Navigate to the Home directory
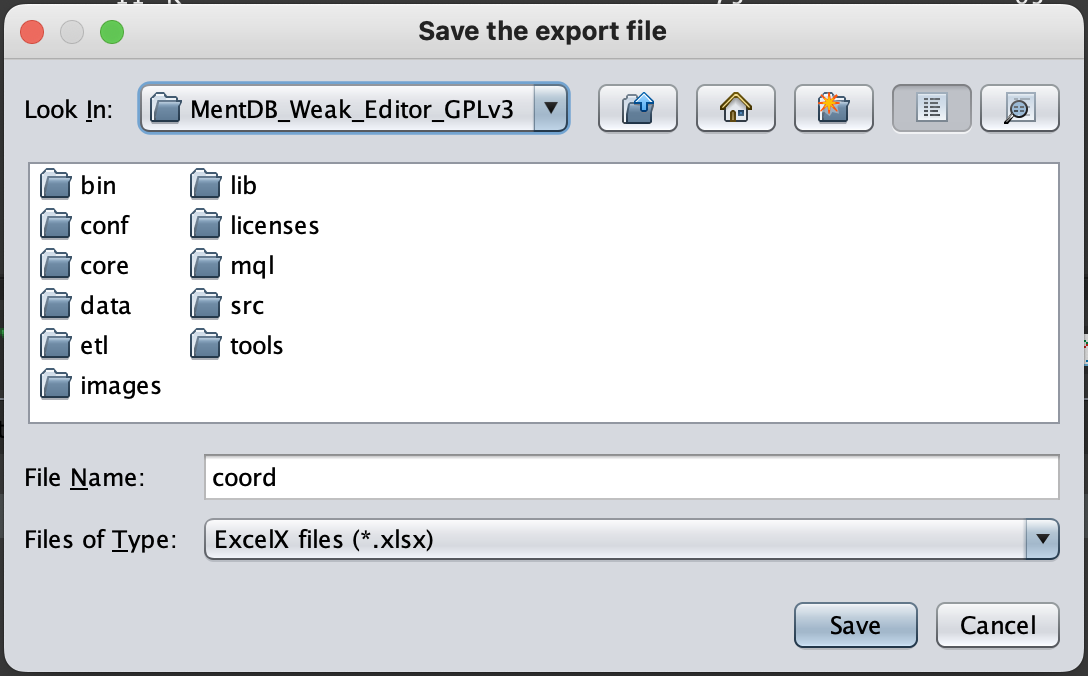Screen dimensions: 1088x676 tap(736, 108)
